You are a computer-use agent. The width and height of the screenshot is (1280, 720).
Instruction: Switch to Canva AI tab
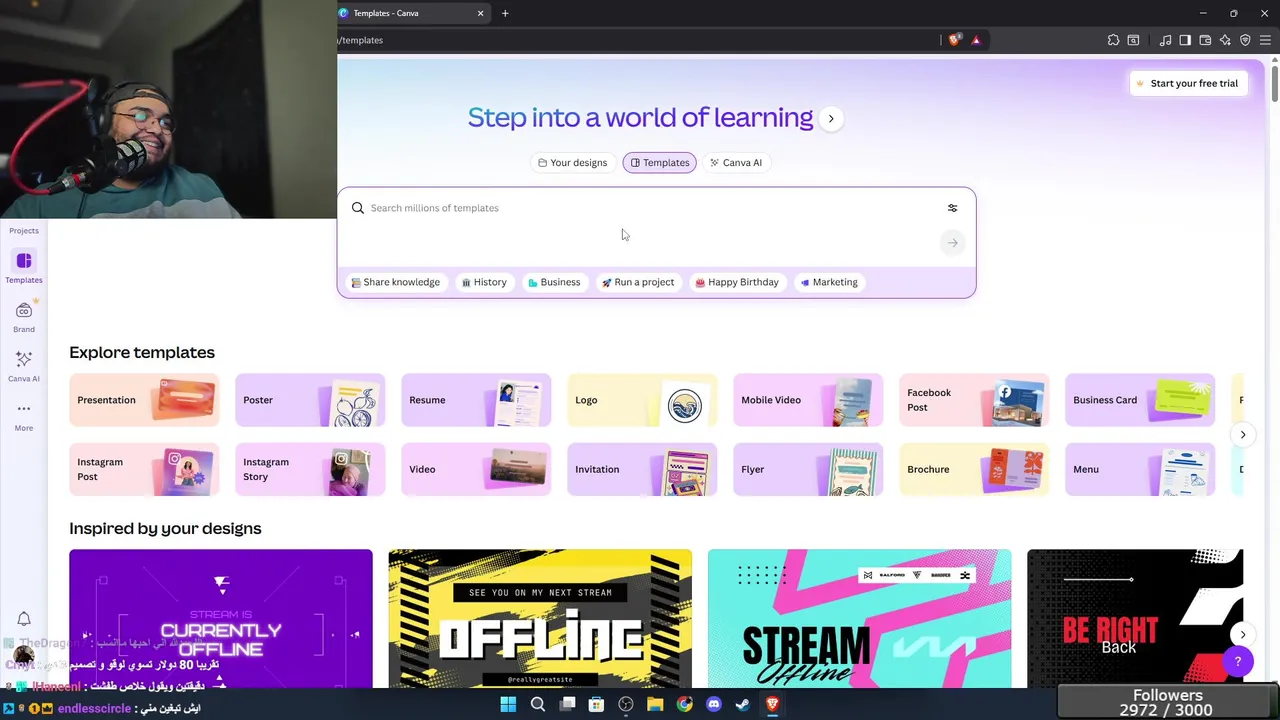pos(736,162)
